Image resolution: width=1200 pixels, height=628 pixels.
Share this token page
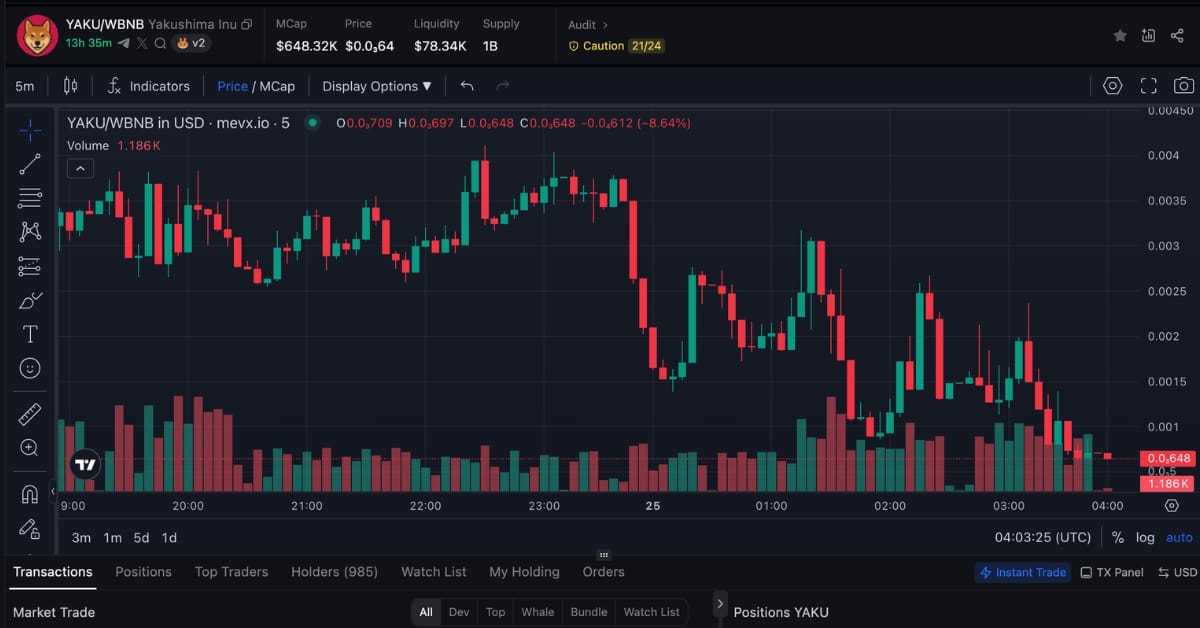click(x=1177, y=35)
